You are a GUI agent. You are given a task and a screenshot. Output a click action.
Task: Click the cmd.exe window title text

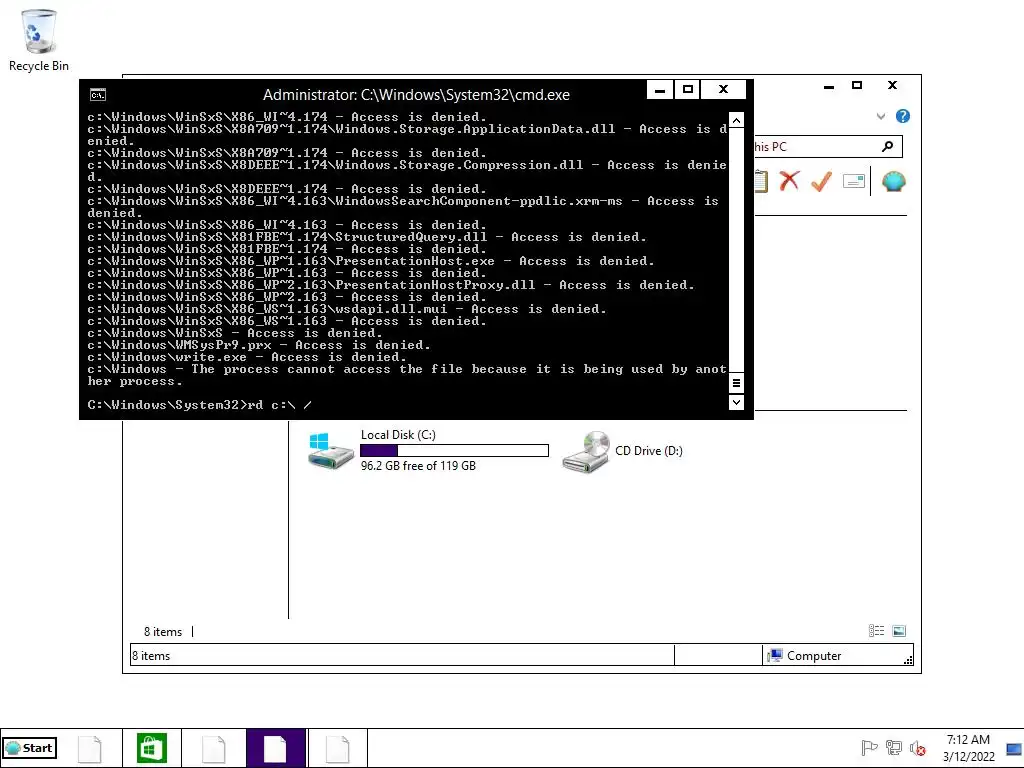tap(416, 95)
